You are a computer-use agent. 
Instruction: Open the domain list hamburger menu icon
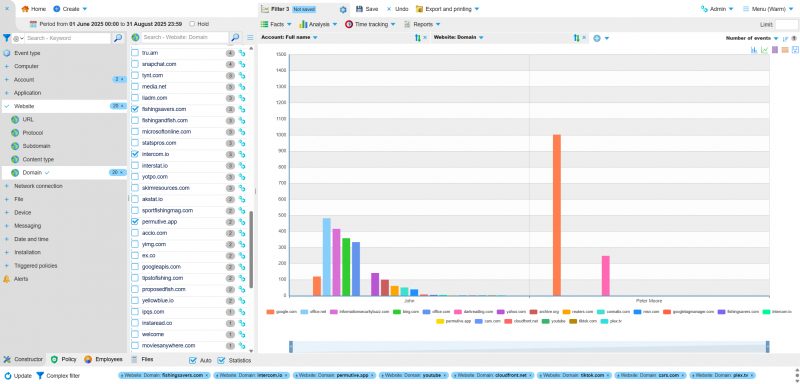pyautogui.click(x=250, y=38)
